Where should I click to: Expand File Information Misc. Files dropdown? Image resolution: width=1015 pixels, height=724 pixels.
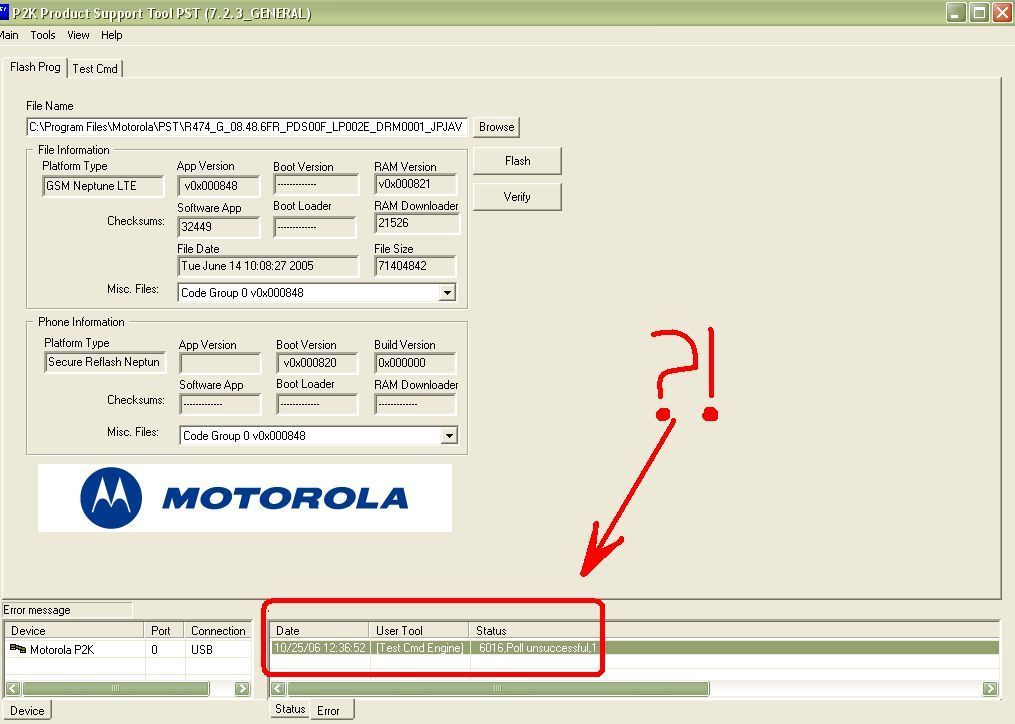click(447, 293)
